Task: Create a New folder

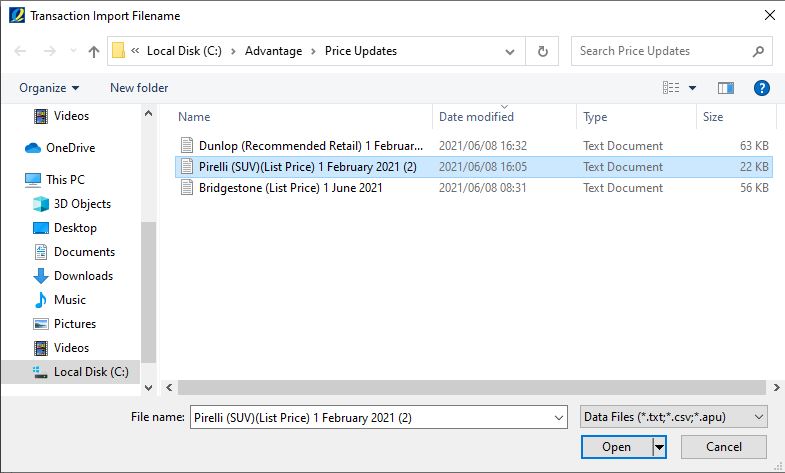Action: pyautogui.click(x=139, y=88)
